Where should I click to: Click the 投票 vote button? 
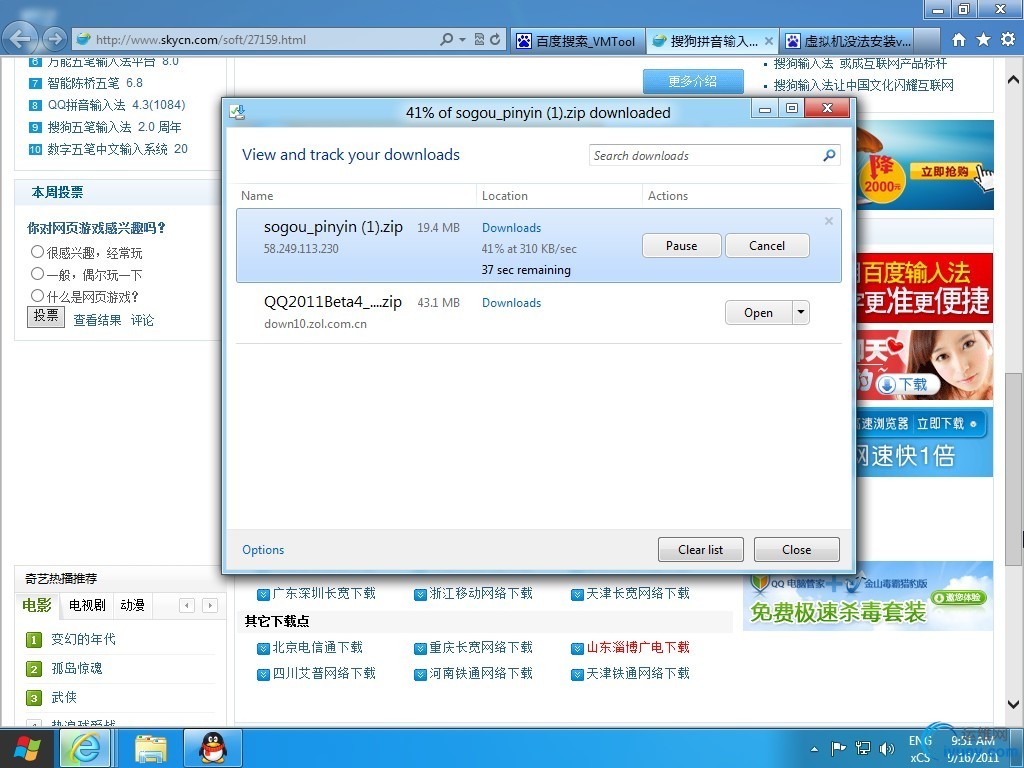coord(46,316)
